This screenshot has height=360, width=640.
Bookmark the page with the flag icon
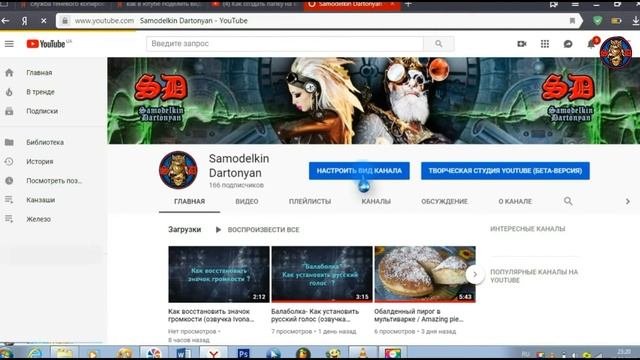572,20
